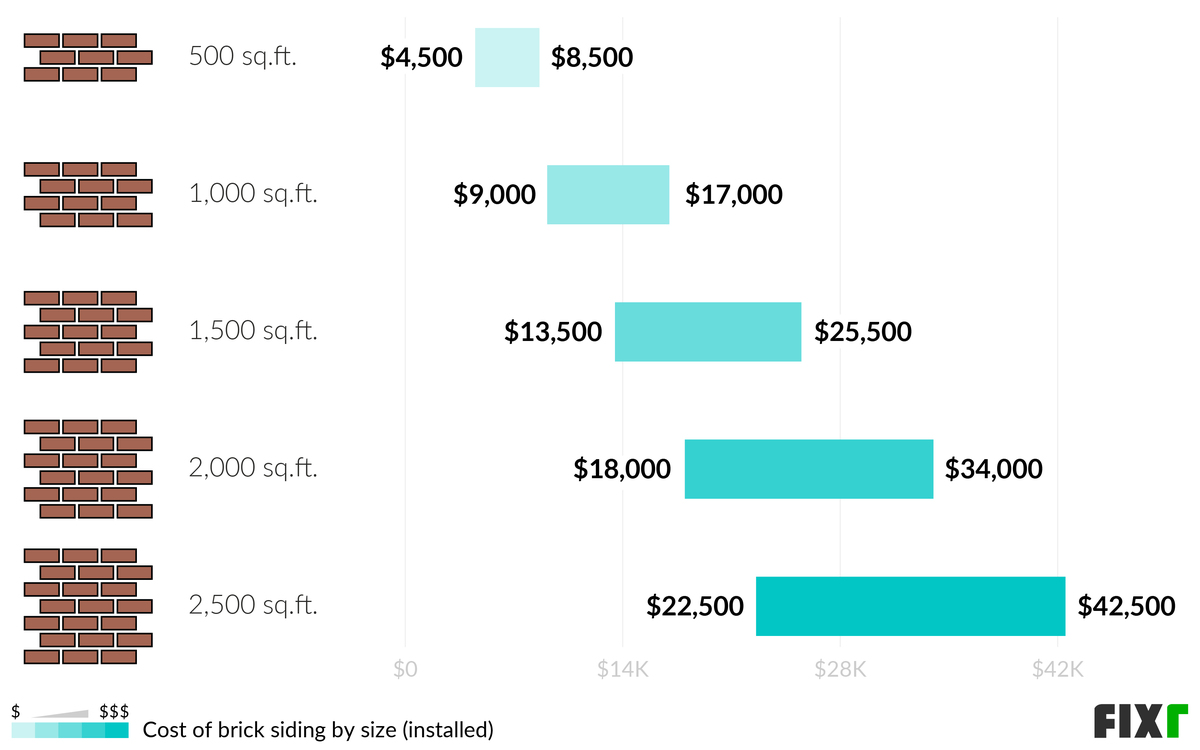Select the 500 sq.ft. cost bar
Viewport: 1200px width, 750px height.
click(507, 57)
